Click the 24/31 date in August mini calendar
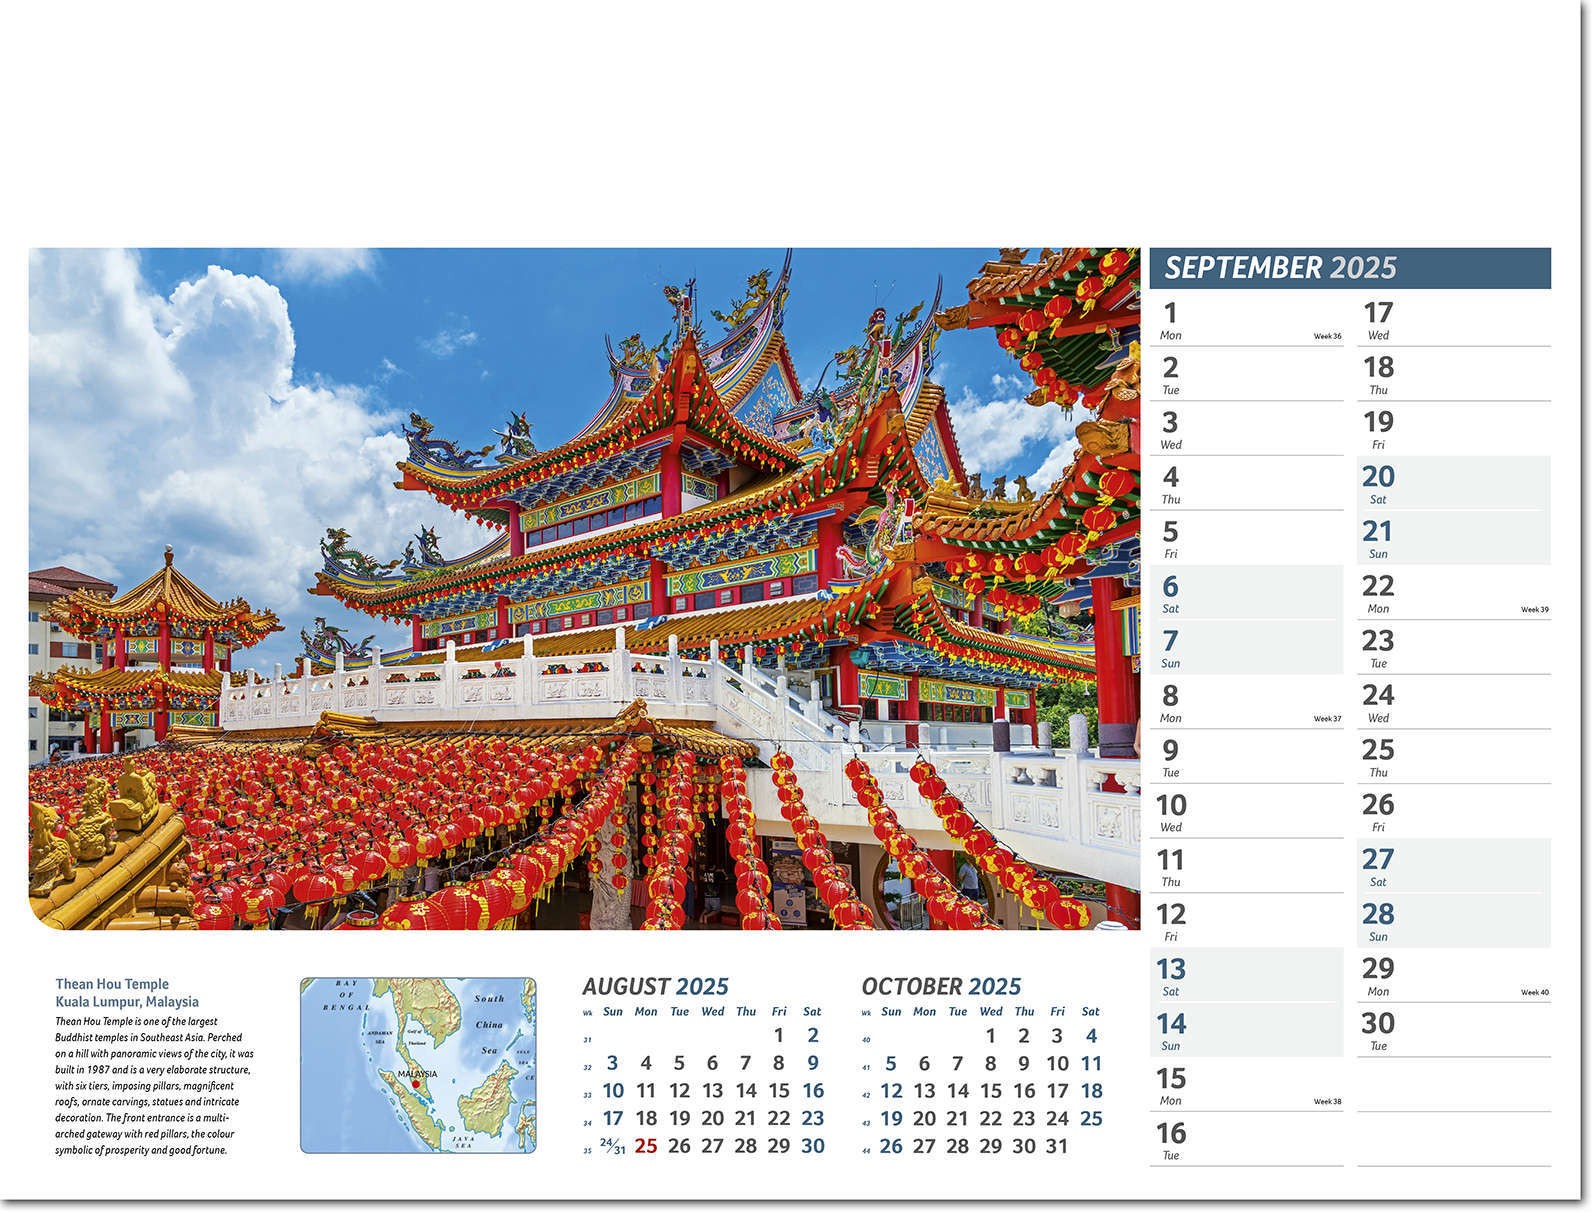Image resolution: width=1593 pixels, height=1212 pixels. tap(613, 1146)
